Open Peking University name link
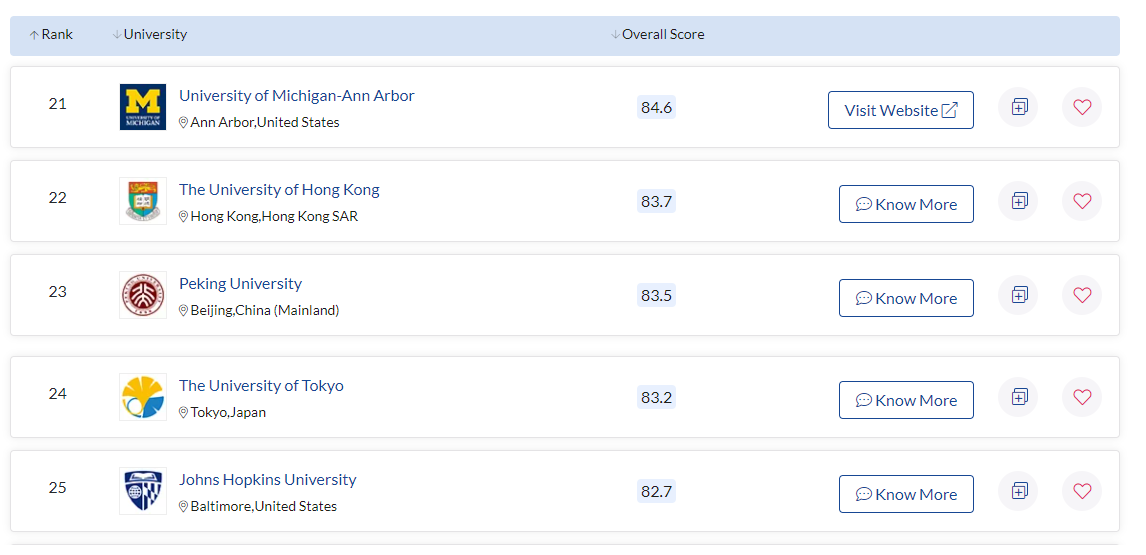 [x=240, y=284]
